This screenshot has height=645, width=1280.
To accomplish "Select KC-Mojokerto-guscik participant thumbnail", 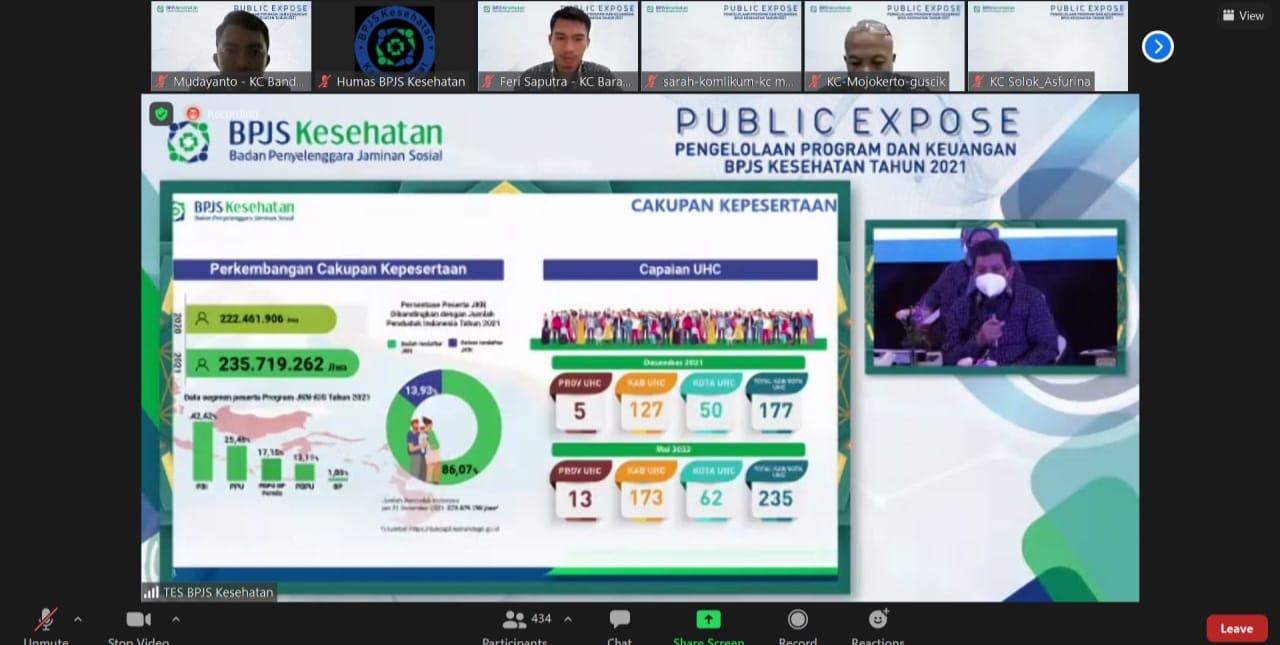I will point(884,46).
